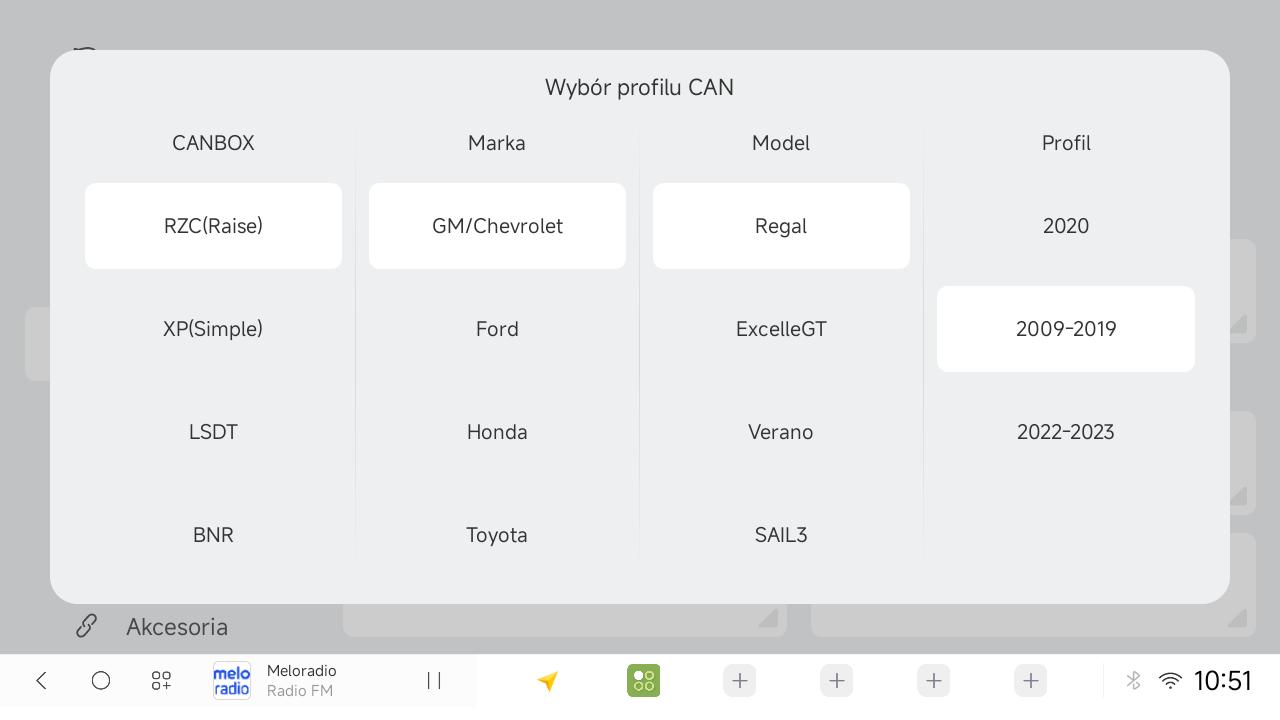Choose Toyota in Marka column
The image size is (1280, 720).
click(497, 535)
